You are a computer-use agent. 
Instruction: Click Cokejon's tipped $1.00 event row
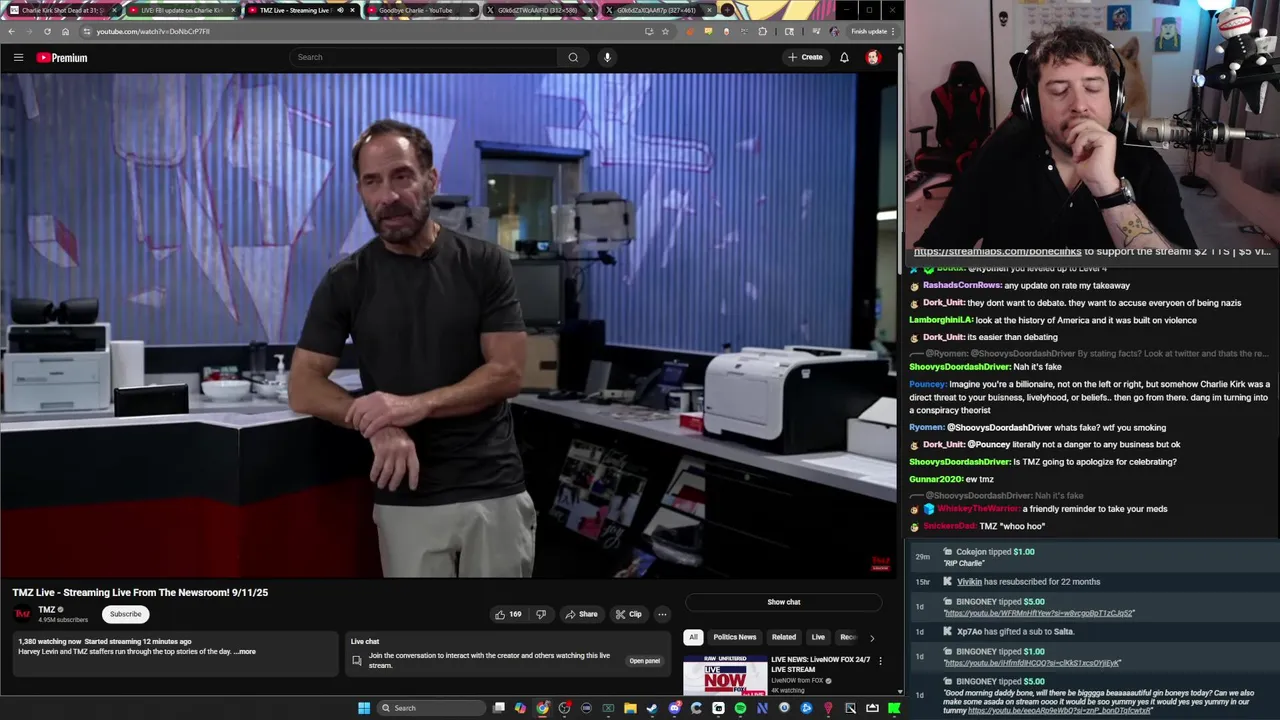1090,557
